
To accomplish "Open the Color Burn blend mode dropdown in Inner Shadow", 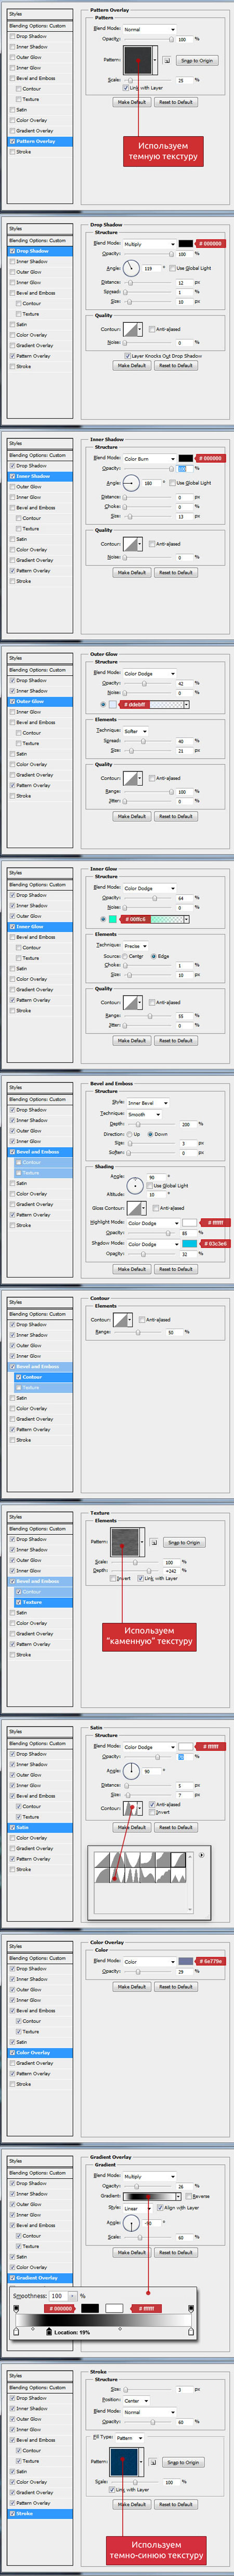I will click(149, 459).
